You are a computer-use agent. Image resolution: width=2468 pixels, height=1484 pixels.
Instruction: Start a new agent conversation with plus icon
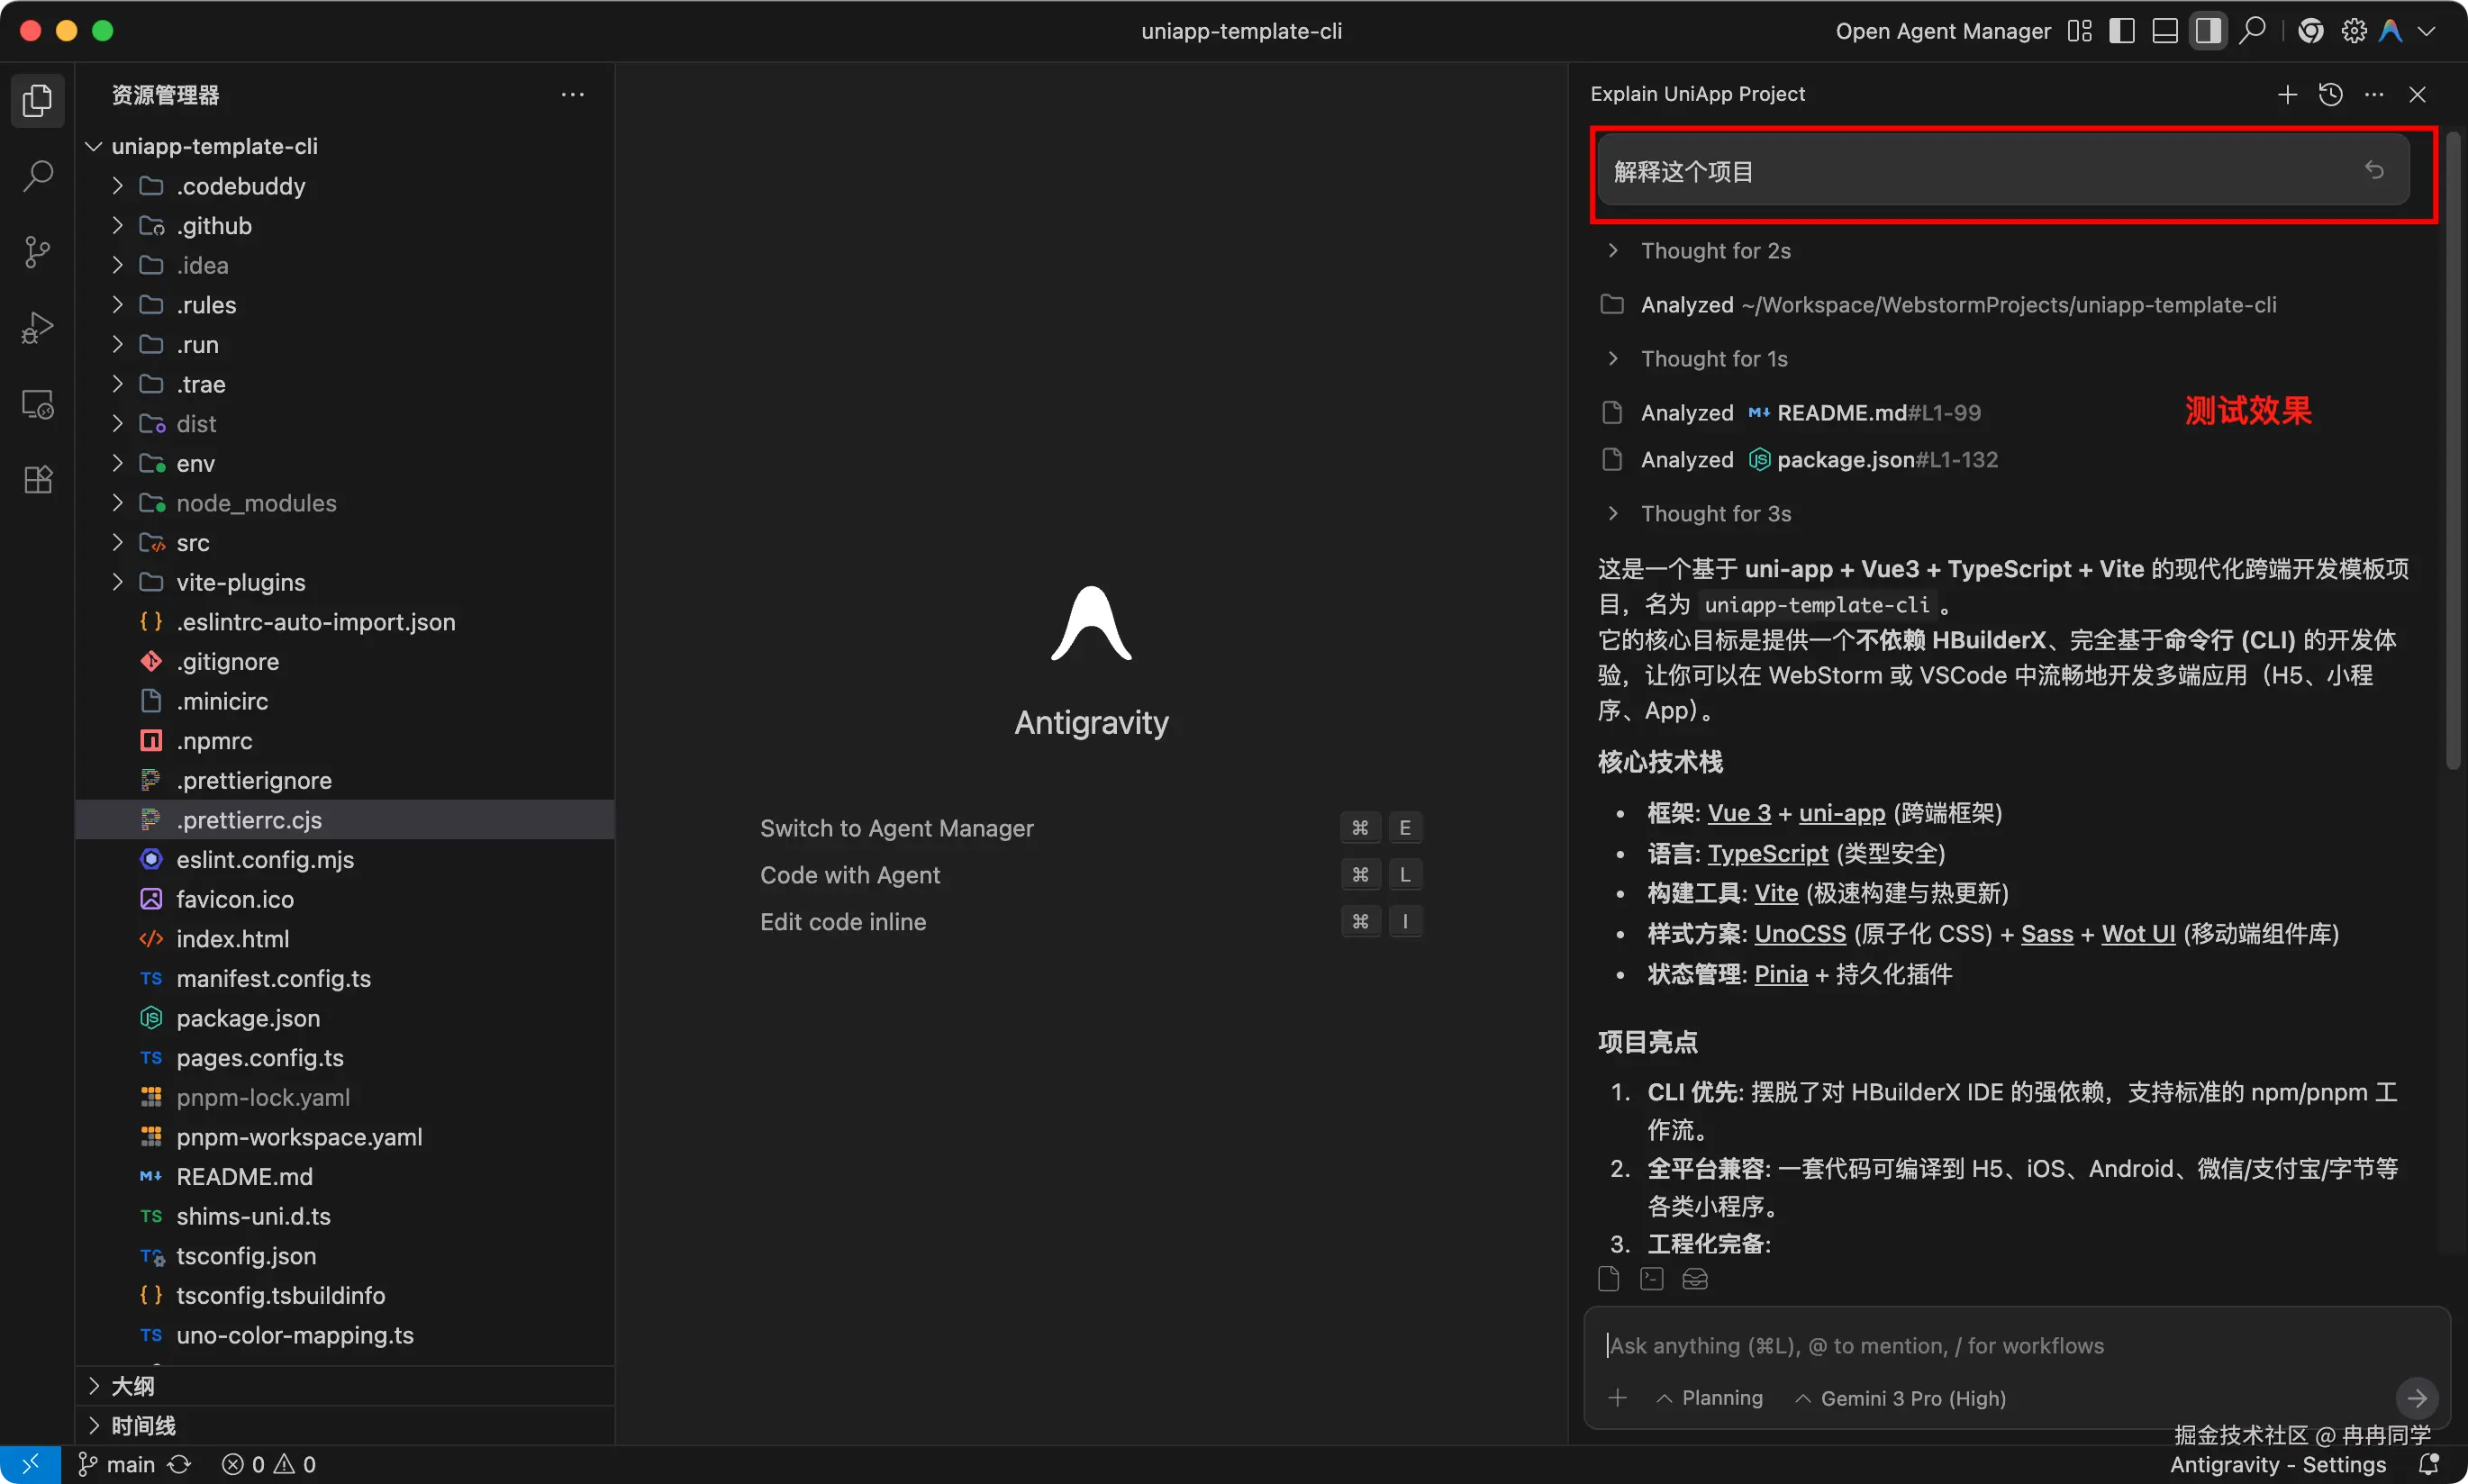pyautogui.click(x=2287, y=94)
